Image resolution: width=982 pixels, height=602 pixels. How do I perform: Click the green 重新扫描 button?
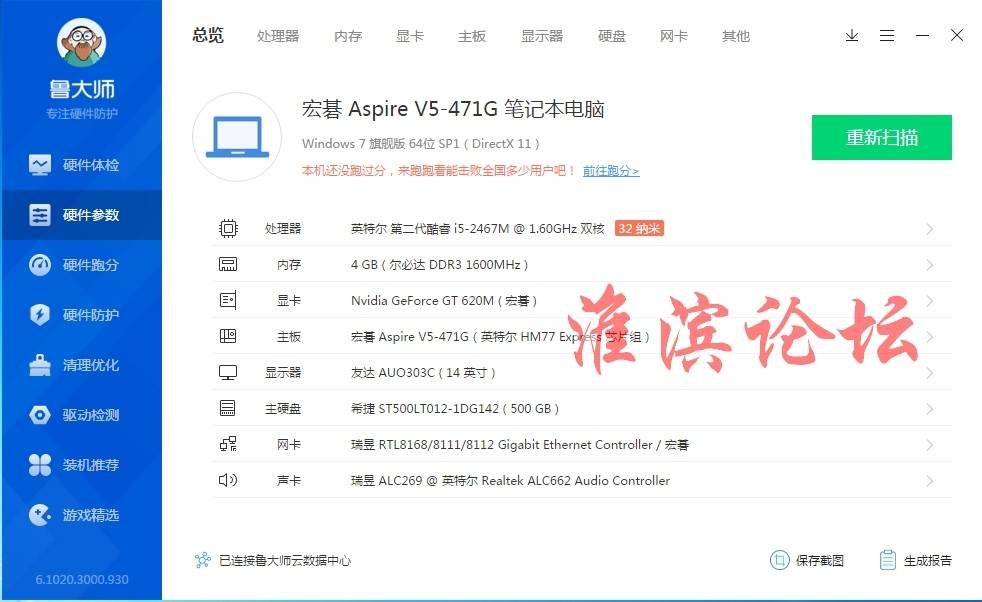(882, 137)
